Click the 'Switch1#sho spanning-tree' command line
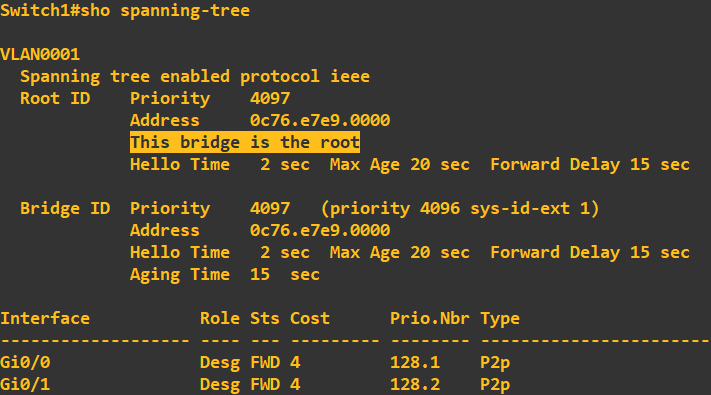Viewport: 711px width, 395px height. (125, 11)
